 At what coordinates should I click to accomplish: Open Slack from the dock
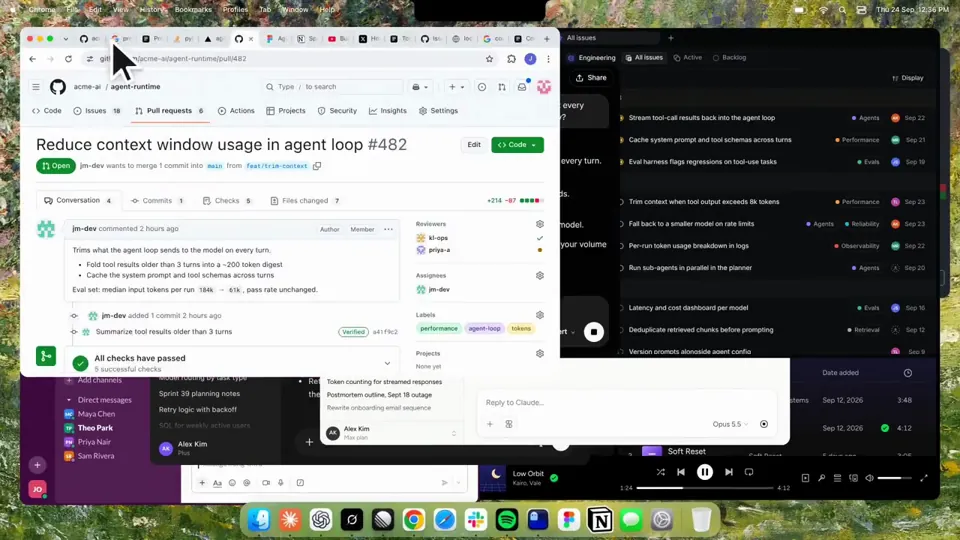tap(475, 520)
